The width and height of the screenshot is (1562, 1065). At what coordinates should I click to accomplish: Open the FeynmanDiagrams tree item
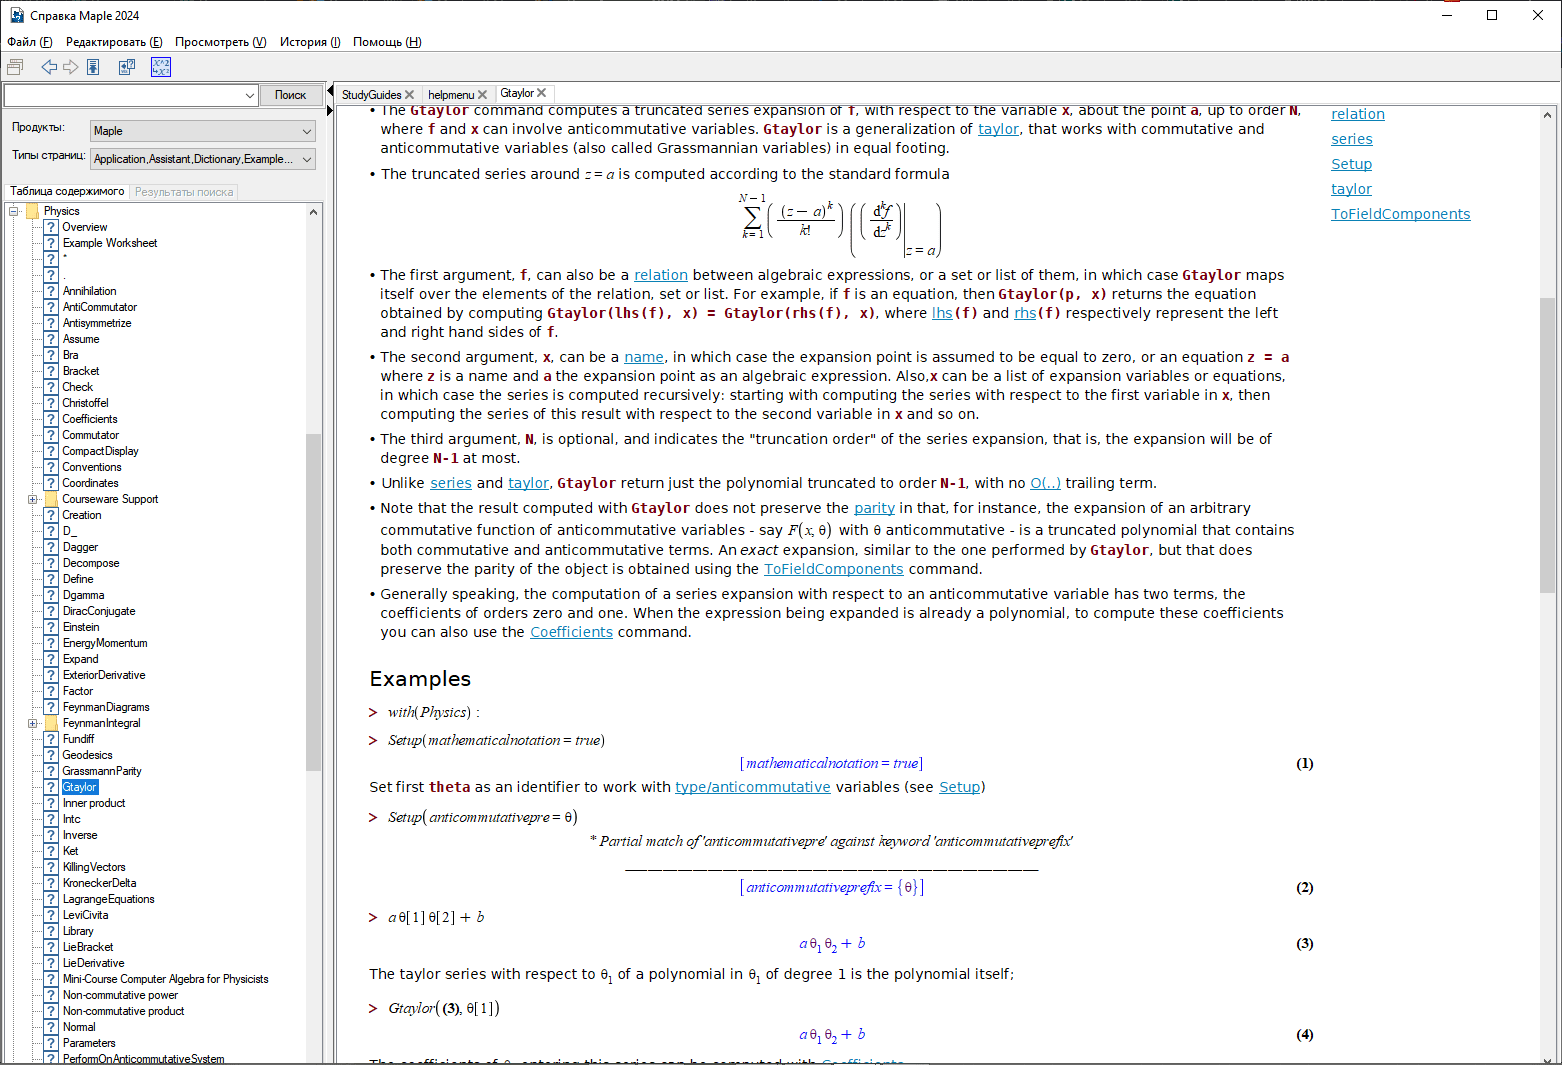tap(106, 707)
